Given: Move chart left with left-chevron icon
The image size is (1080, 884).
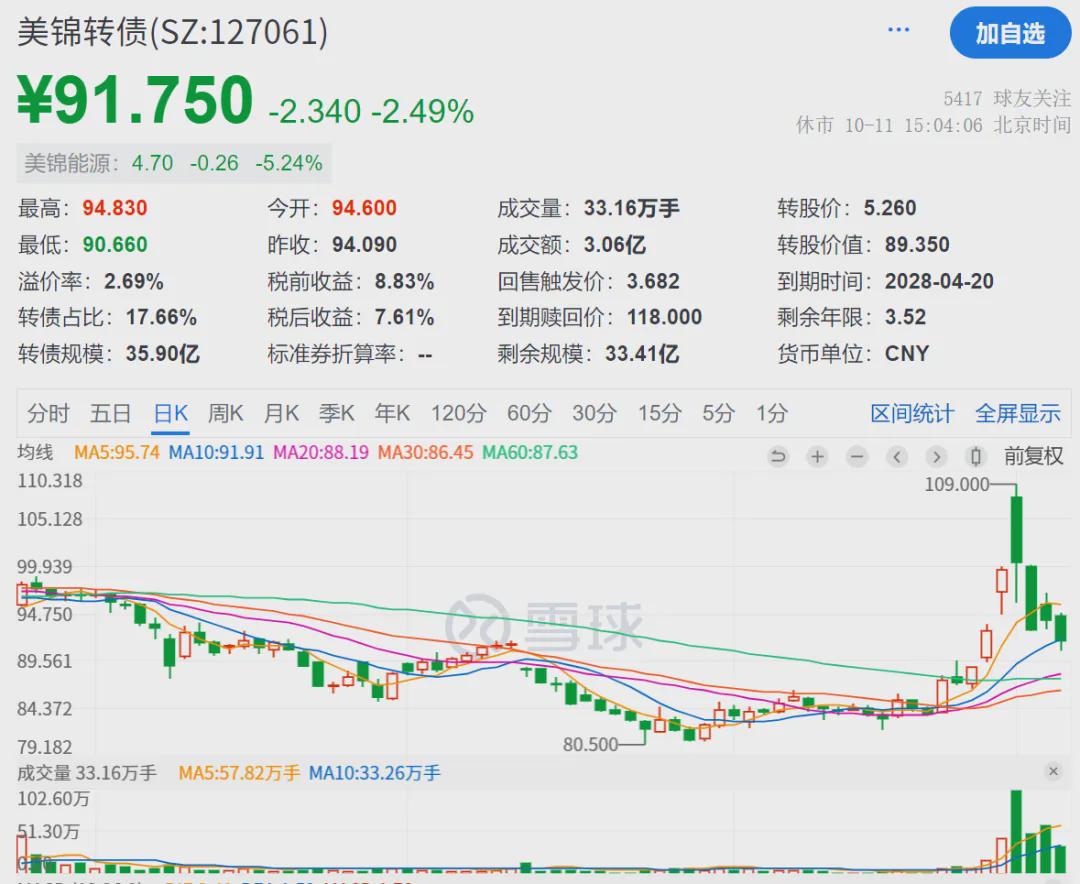Looking at the screenshot, I should pos(897,456).
